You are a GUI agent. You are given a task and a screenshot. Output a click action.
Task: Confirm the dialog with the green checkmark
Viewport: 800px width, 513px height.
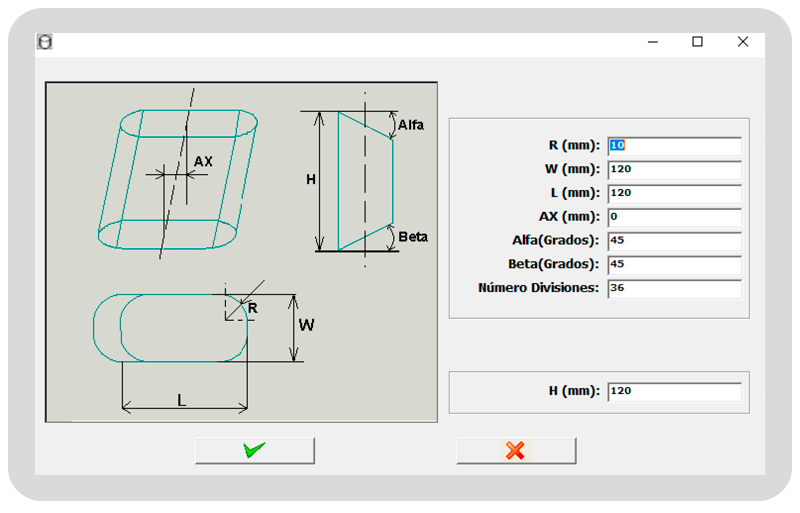click(x=254, y=451)
